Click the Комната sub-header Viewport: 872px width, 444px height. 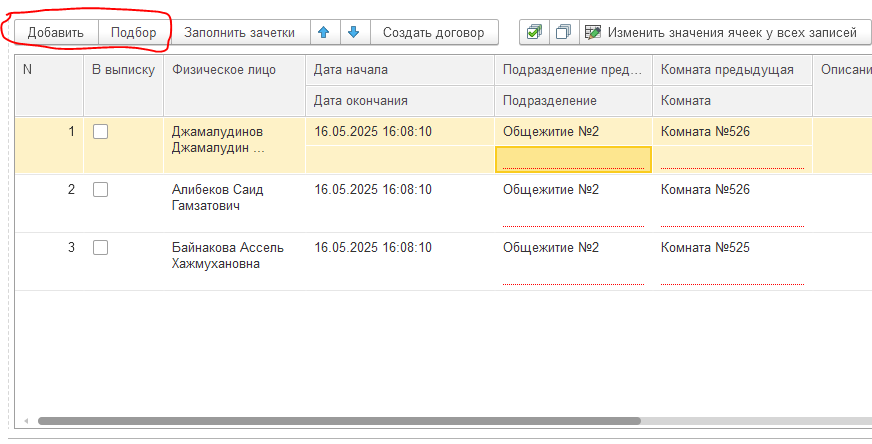click(732, 101)
